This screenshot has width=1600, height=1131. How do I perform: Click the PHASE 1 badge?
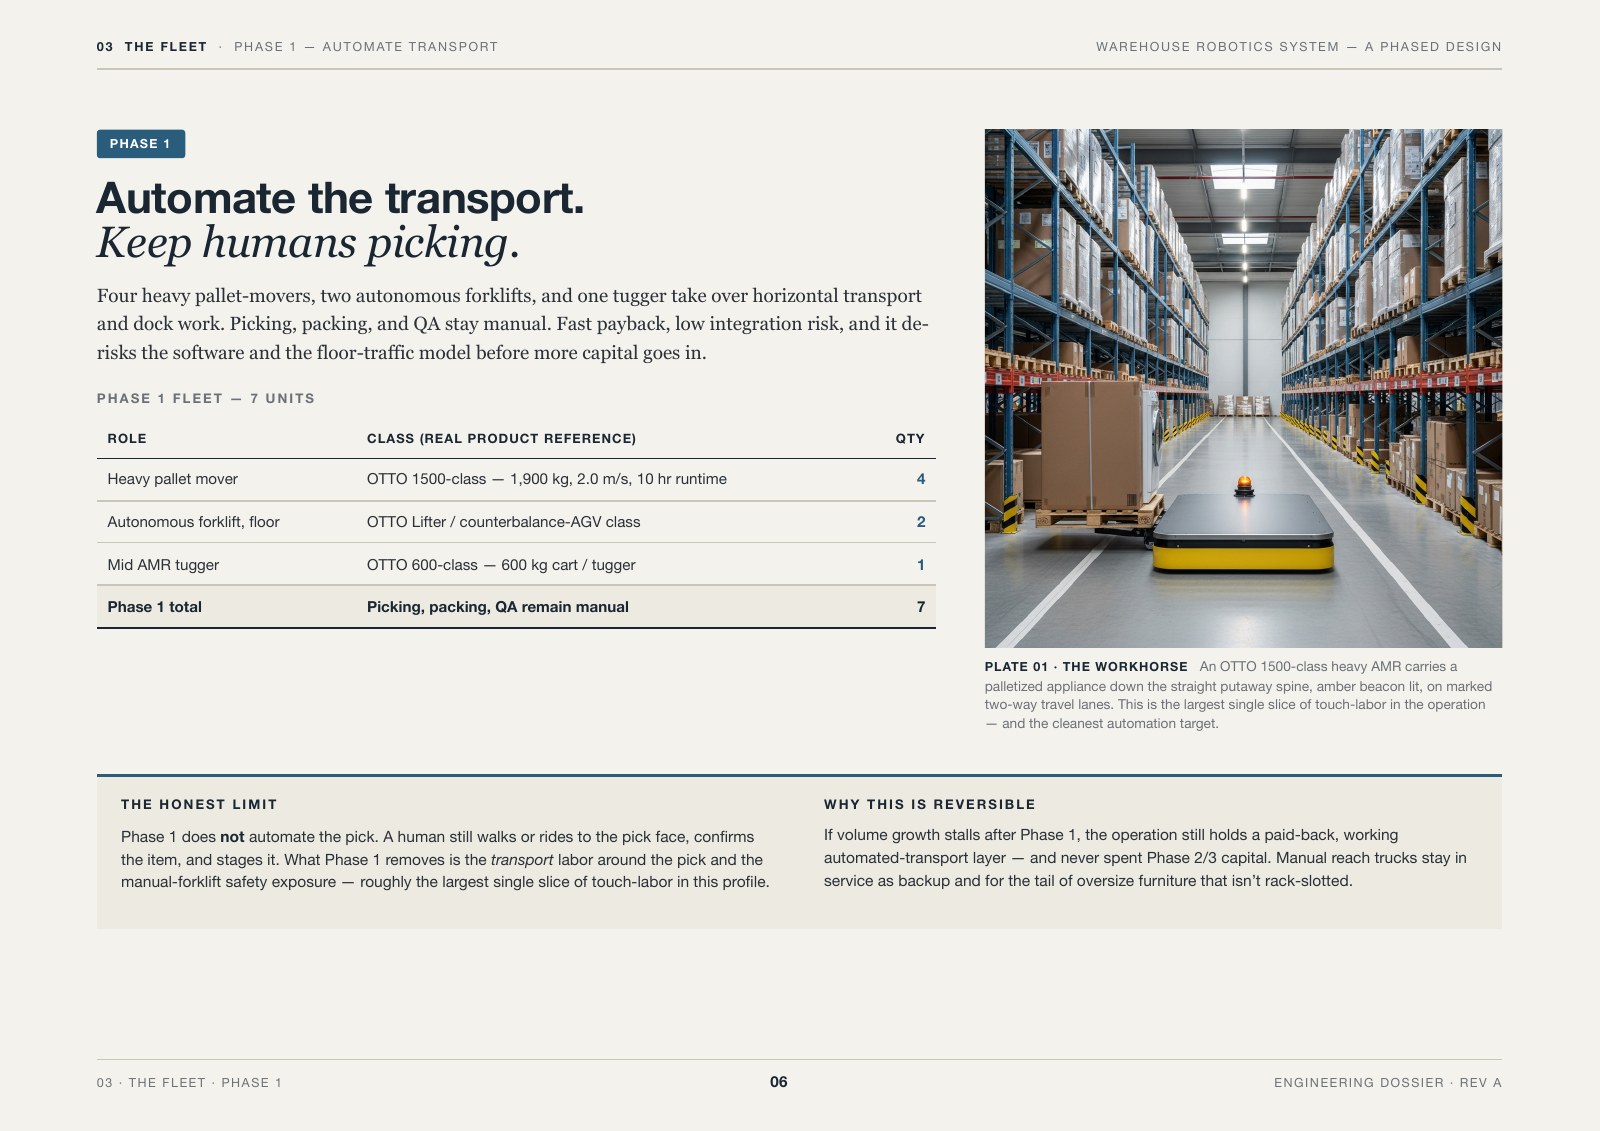[x=141, y=144]
